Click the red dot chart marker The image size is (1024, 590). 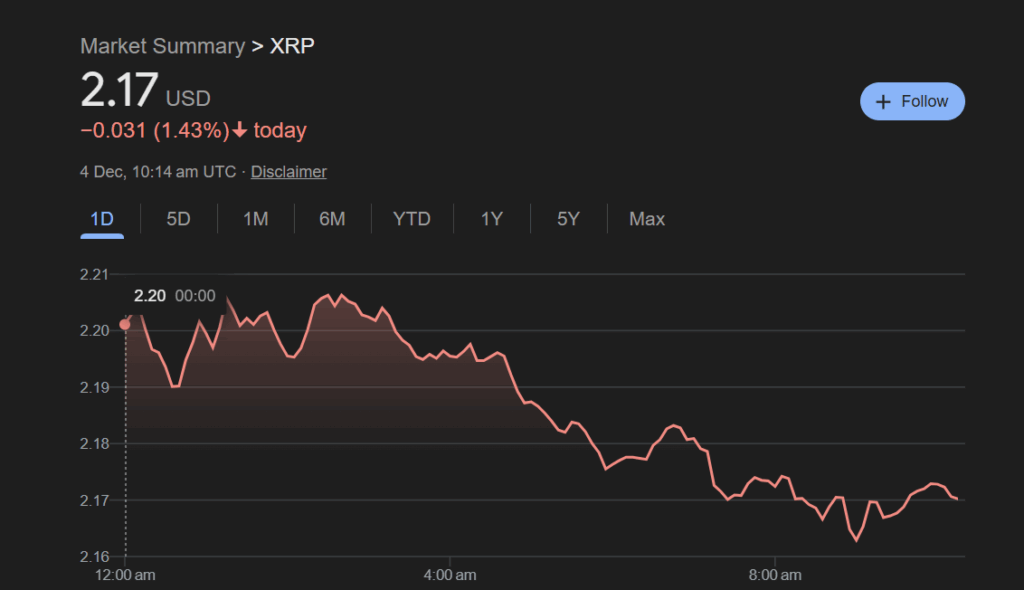(x=125, y=324)
